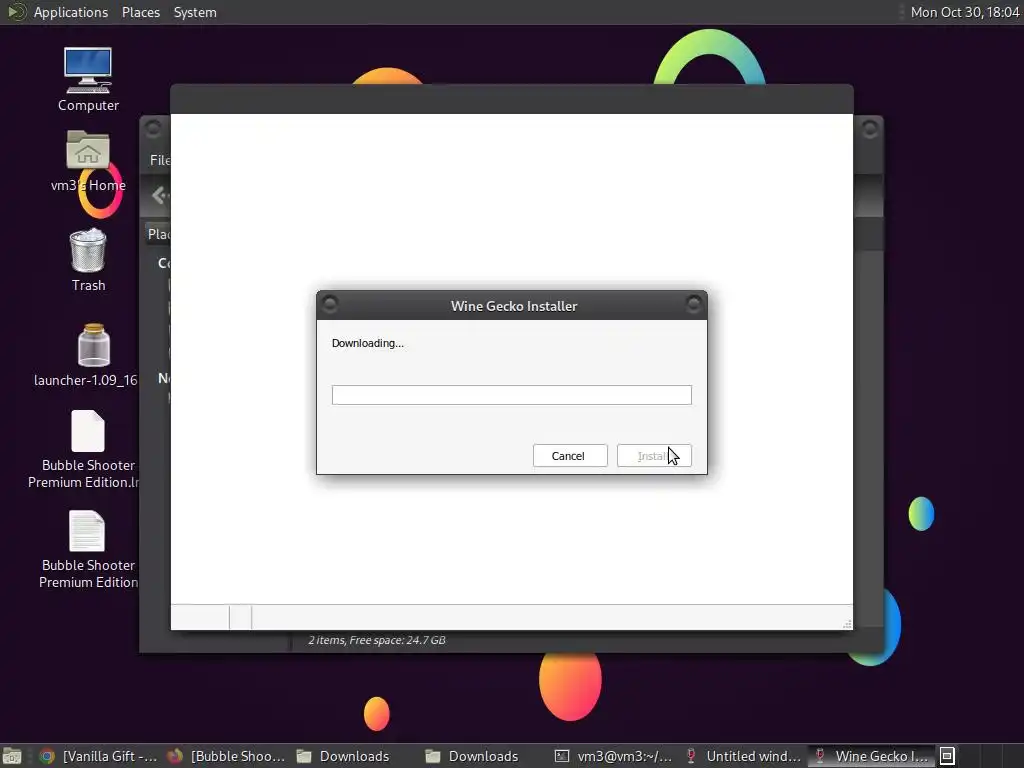Click the download progress bar
Image resolution: width=1024 pixels, height=768 pixels.
point(511,395)
